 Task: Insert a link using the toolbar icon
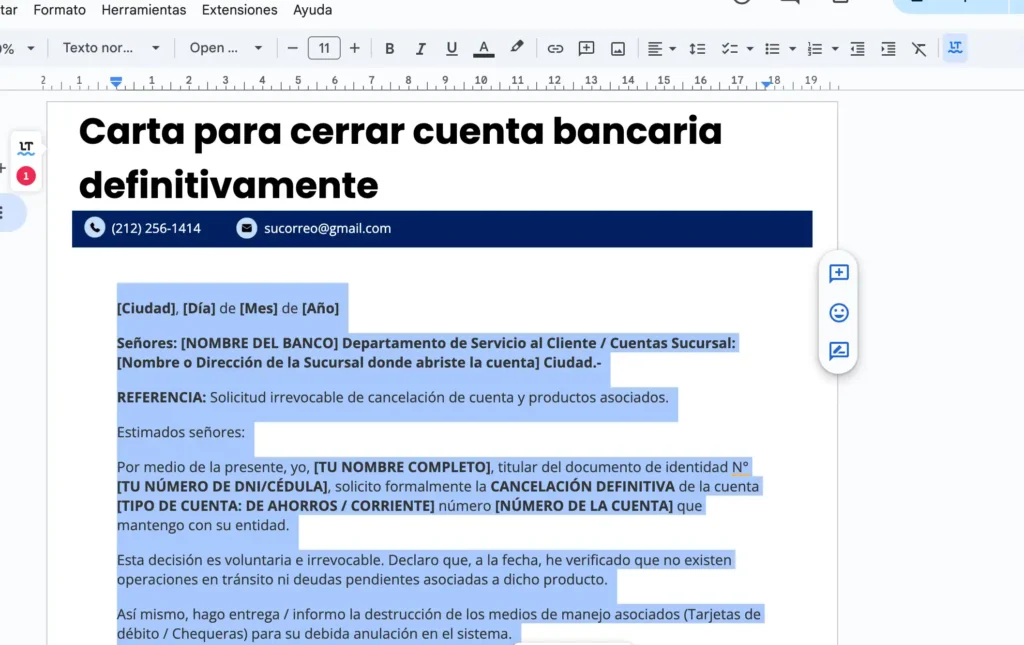click(x=555, y=47)
